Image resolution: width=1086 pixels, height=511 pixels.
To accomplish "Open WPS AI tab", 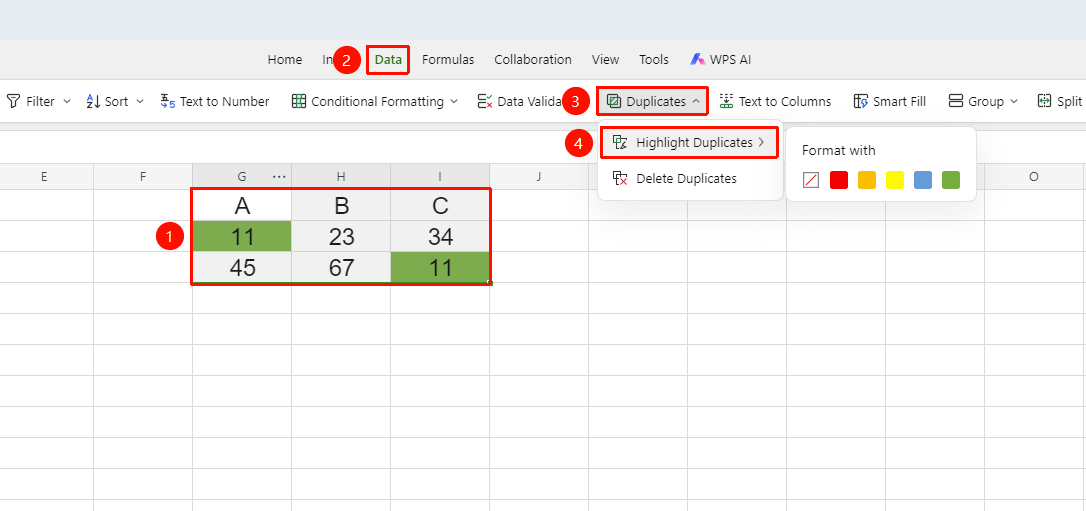I will tap(720, 60).
